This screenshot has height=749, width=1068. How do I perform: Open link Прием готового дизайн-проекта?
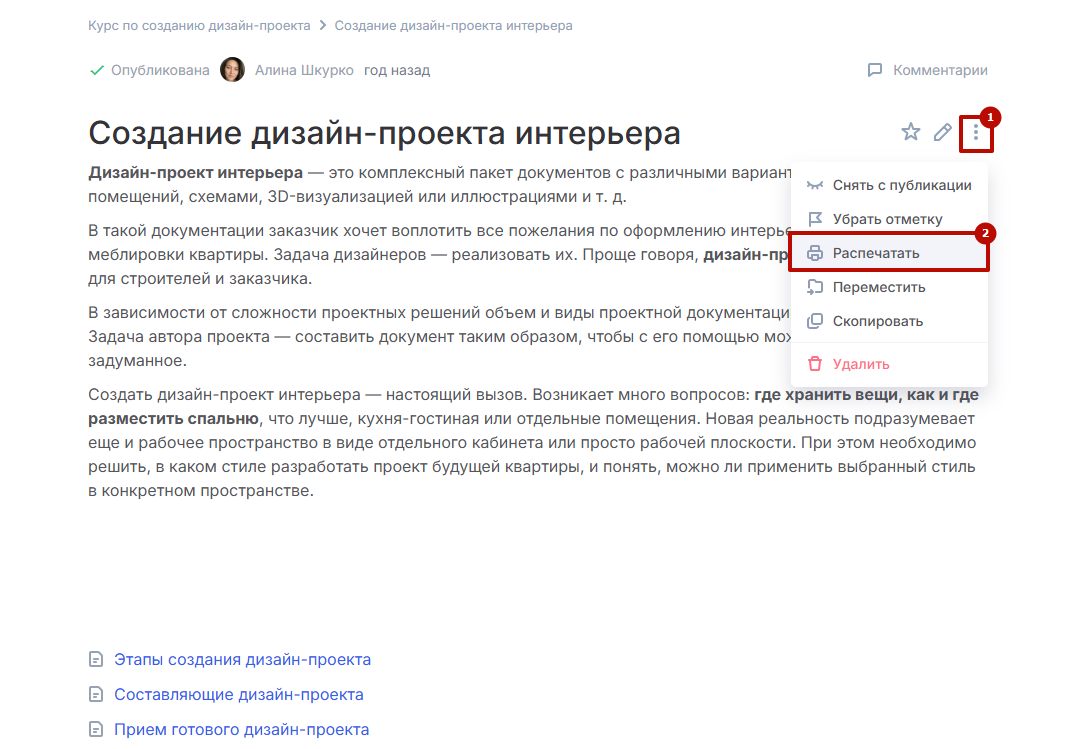pos(241,729)
